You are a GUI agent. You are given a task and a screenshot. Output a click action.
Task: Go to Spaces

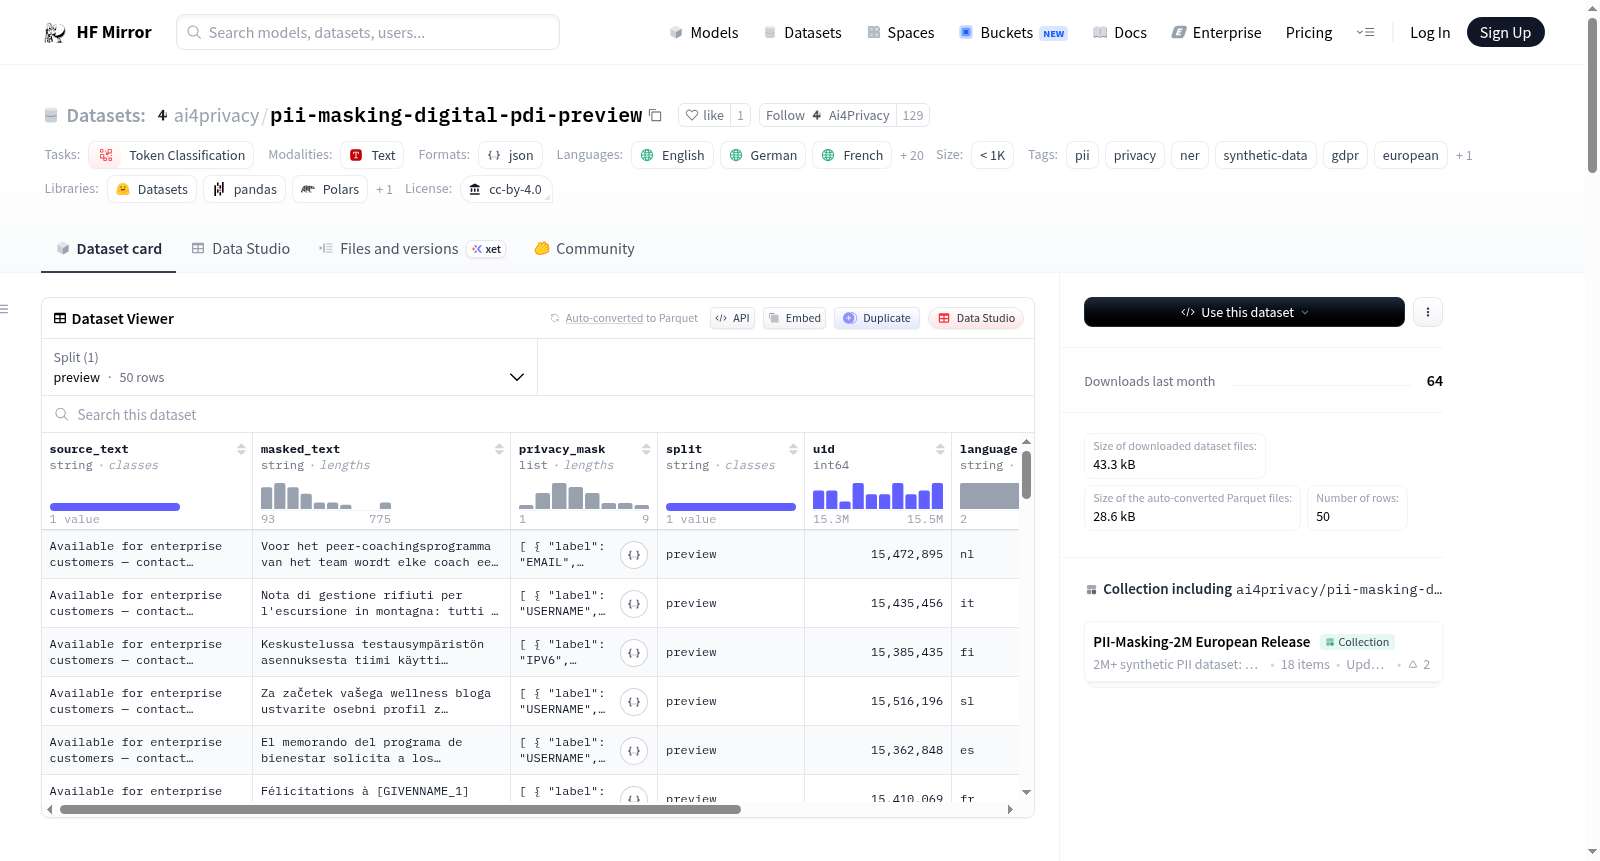(x=901, y=33)
